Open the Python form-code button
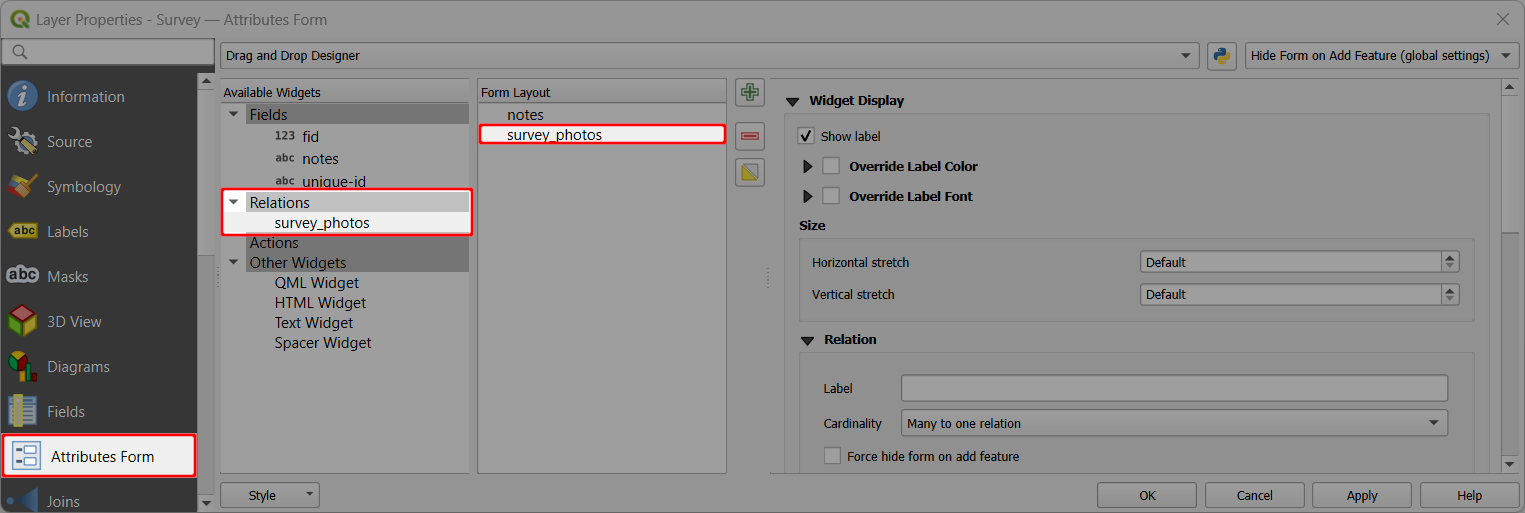Viewport: 1525px width, 513px height. coord(1221,56)
